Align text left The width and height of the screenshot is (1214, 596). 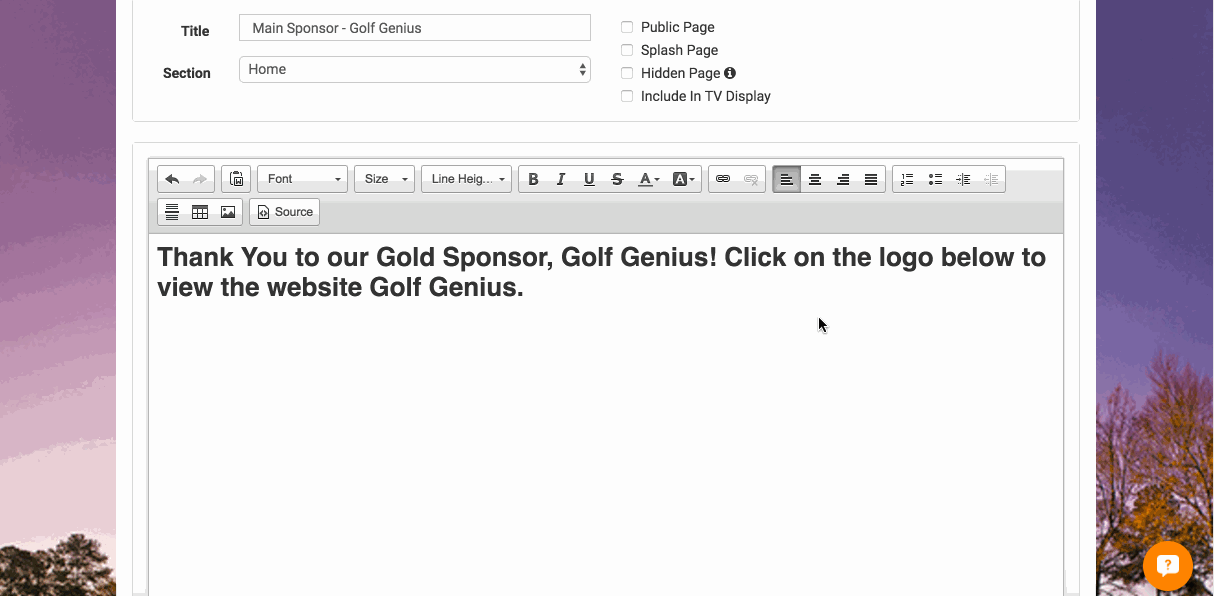click(787, 179)
